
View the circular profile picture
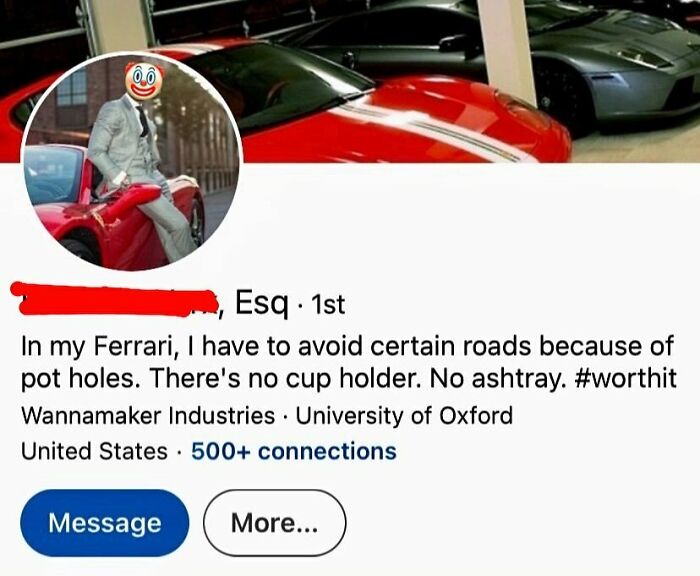[130, 162]
